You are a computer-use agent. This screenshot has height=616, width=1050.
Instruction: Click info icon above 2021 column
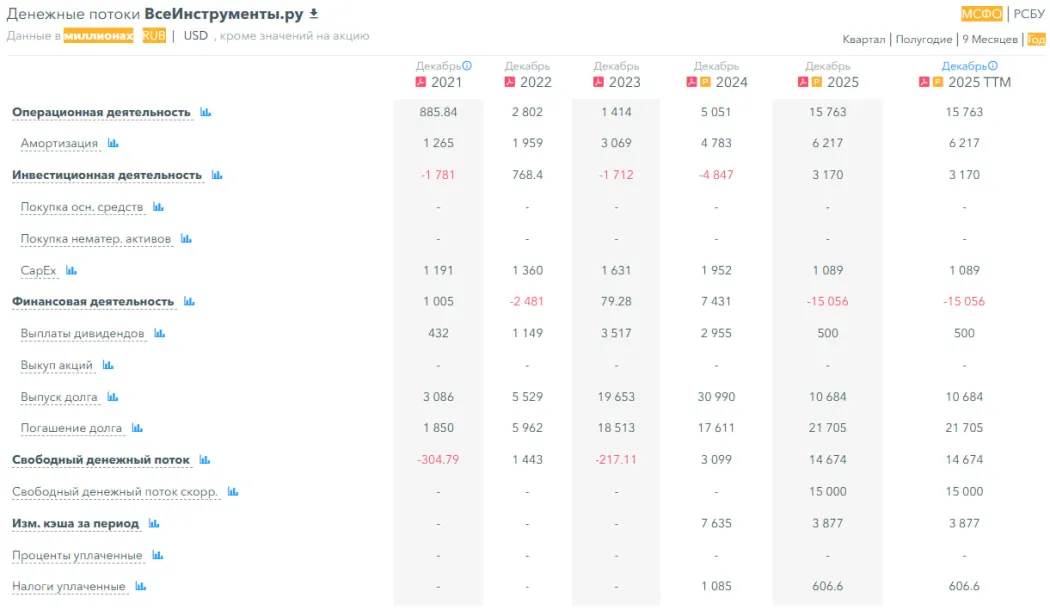click(467, 66)
